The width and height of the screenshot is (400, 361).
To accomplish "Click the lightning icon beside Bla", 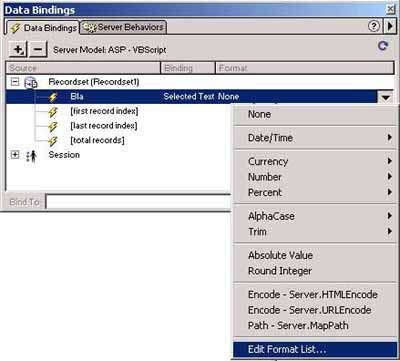I will (53, 97).
